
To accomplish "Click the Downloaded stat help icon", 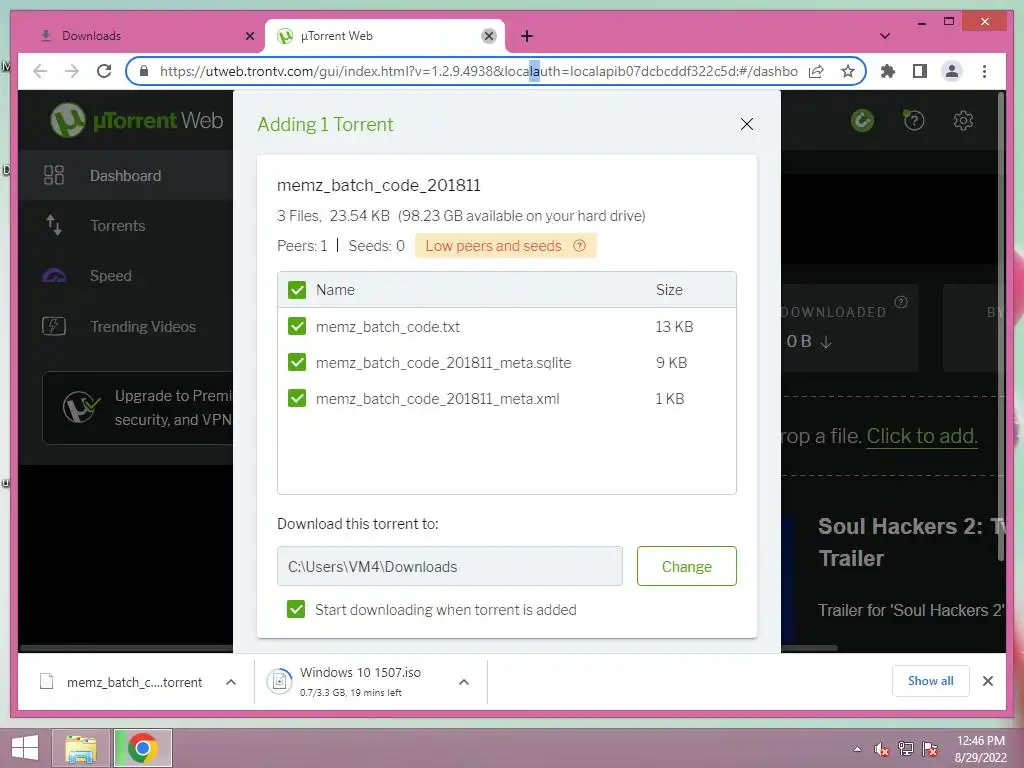I will (x=901, y=302).
